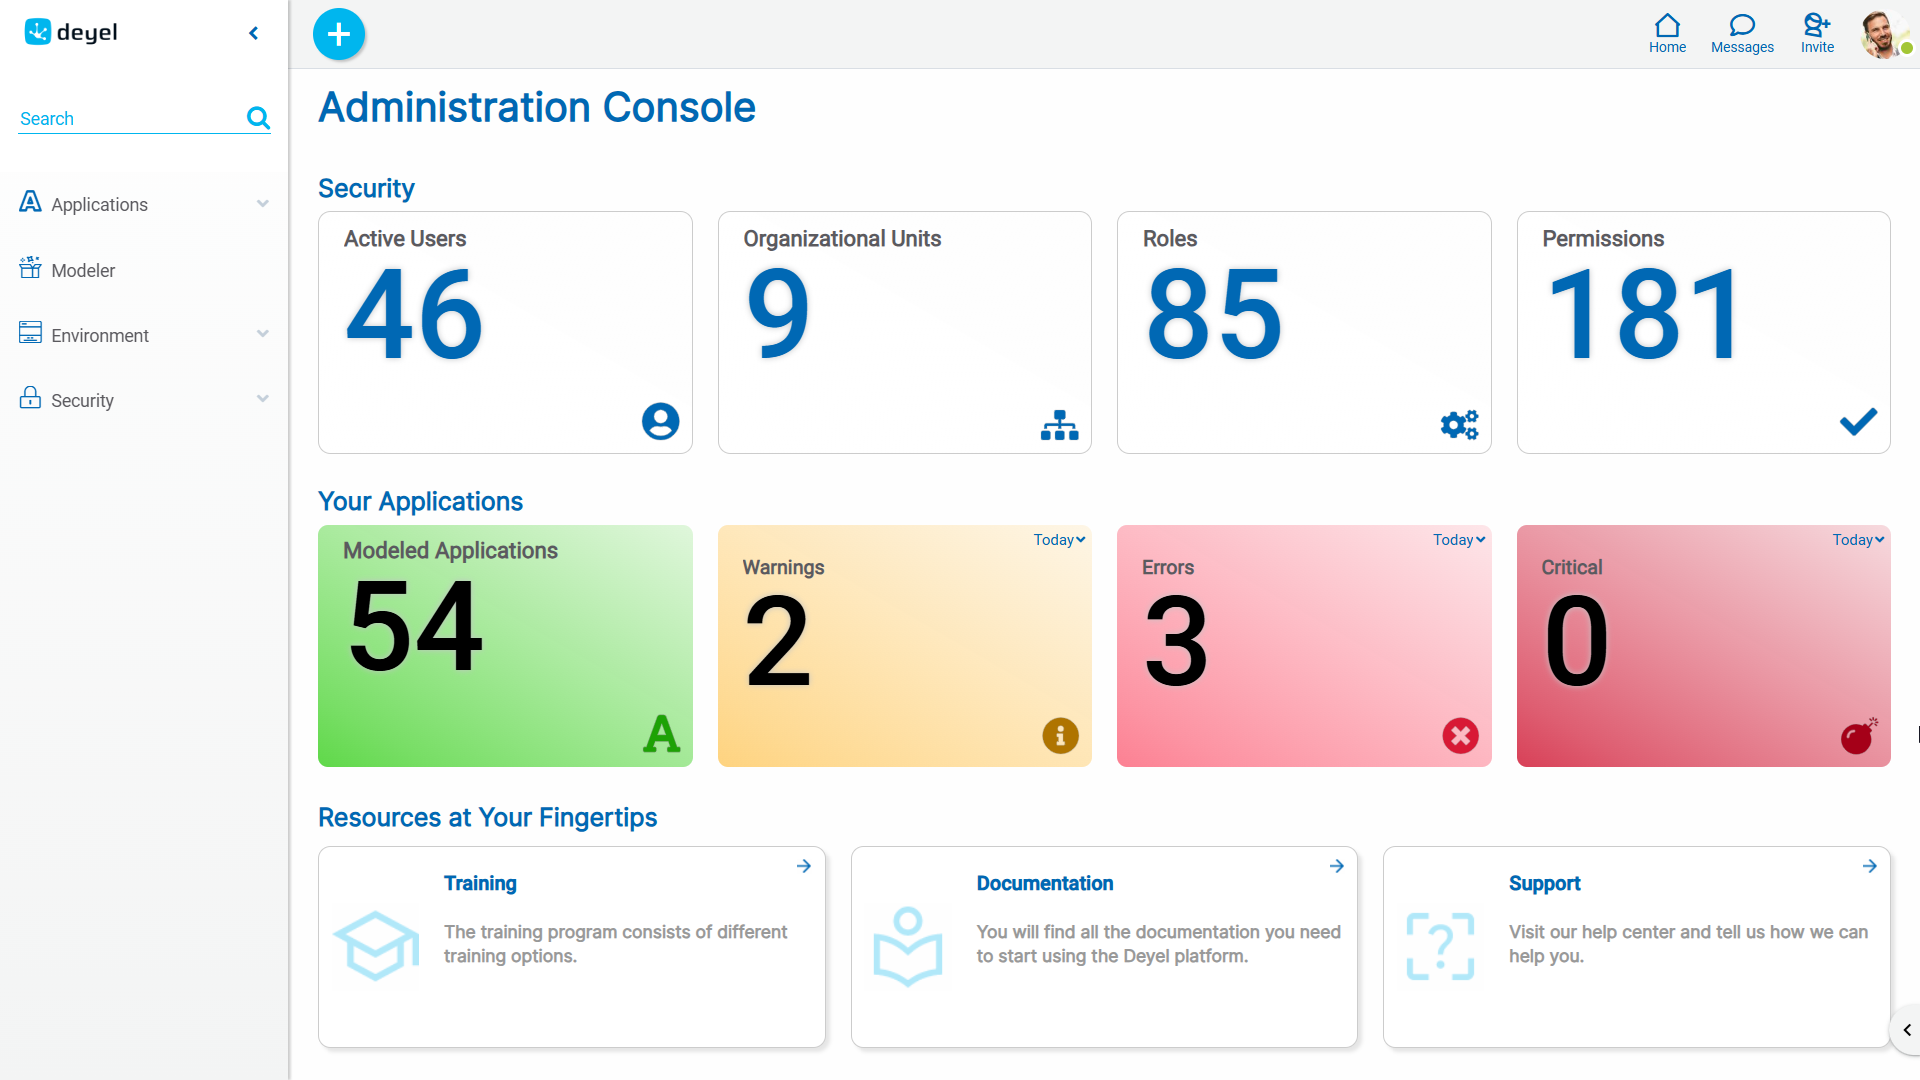Open Modeler from sidebar
Viewport: 1920px width, 1080px height.
(83, 270)
